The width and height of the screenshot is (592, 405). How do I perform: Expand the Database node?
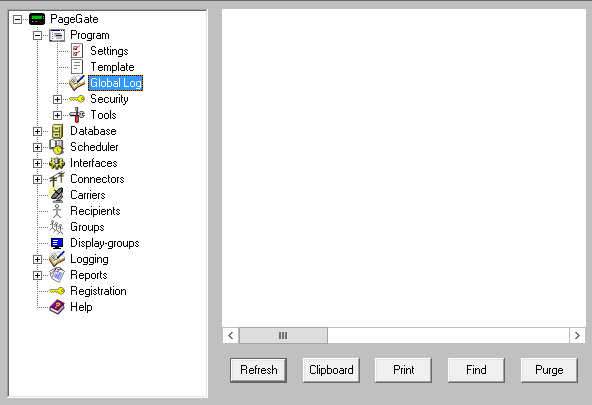[x=37, y=131]
